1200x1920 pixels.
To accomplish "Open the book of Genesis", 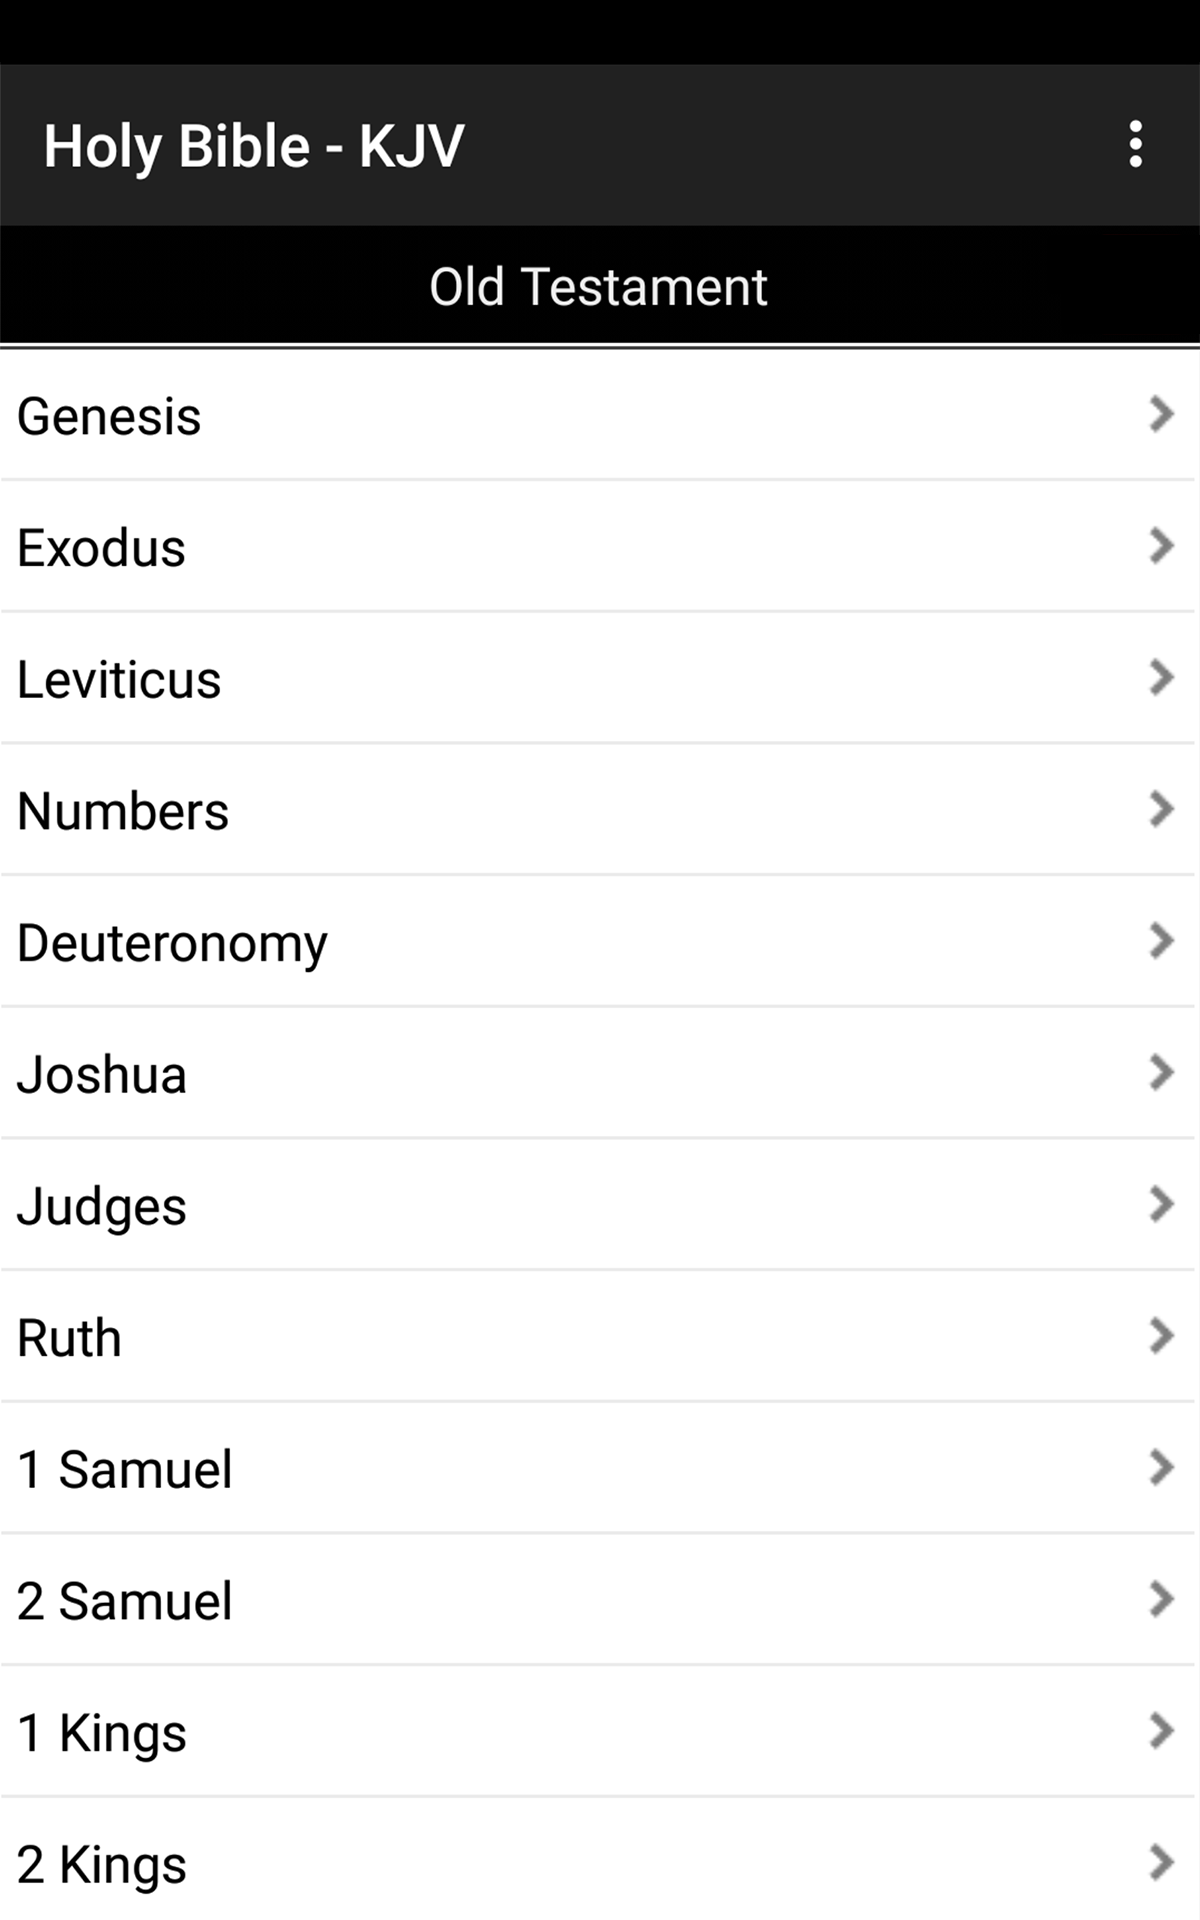I will click(x=110, y=416).
